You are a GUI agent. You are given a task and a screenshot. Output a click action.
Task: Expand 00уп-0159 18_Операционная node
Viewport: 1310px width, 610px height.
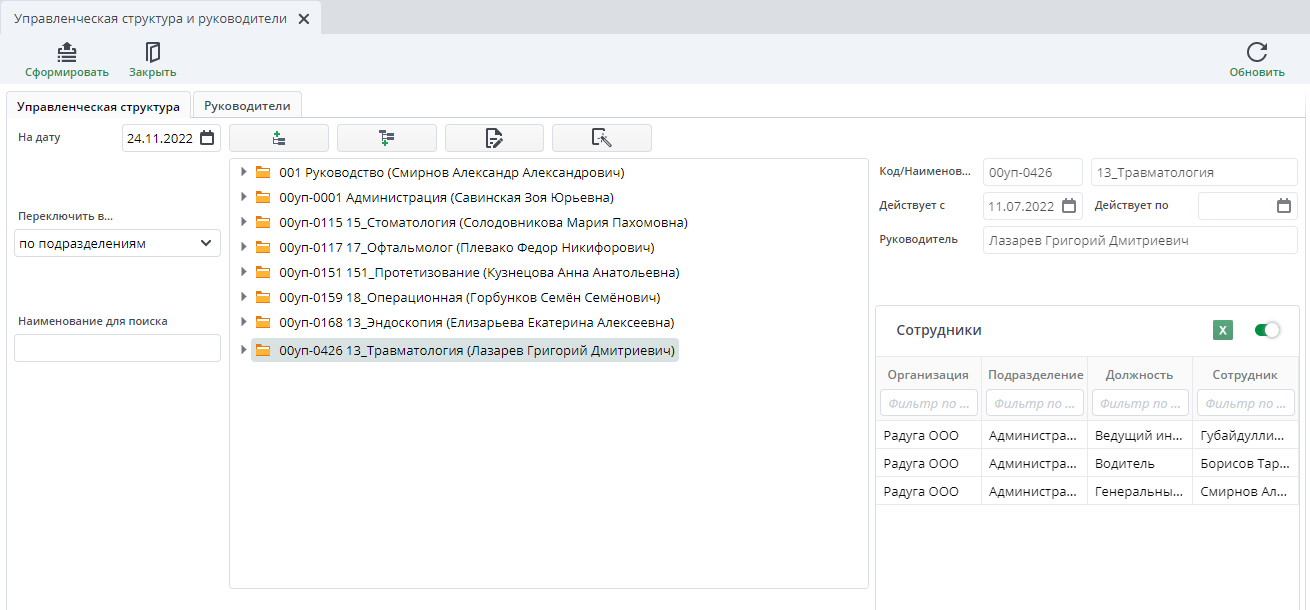coord(243,297)
